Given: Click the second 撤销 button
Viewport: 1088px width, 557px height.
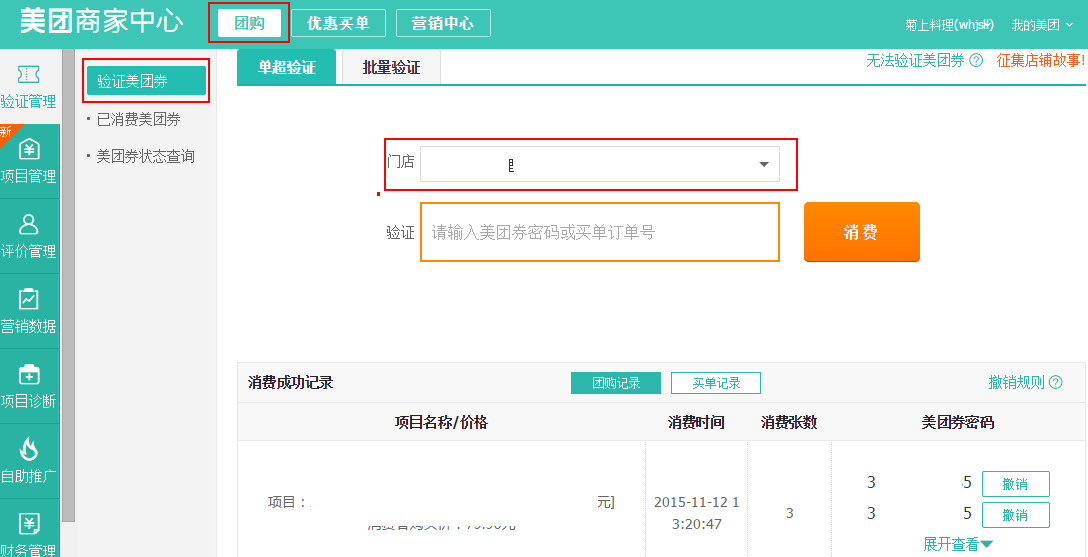Looking at the screenshot, I should tap(1015, 515).
